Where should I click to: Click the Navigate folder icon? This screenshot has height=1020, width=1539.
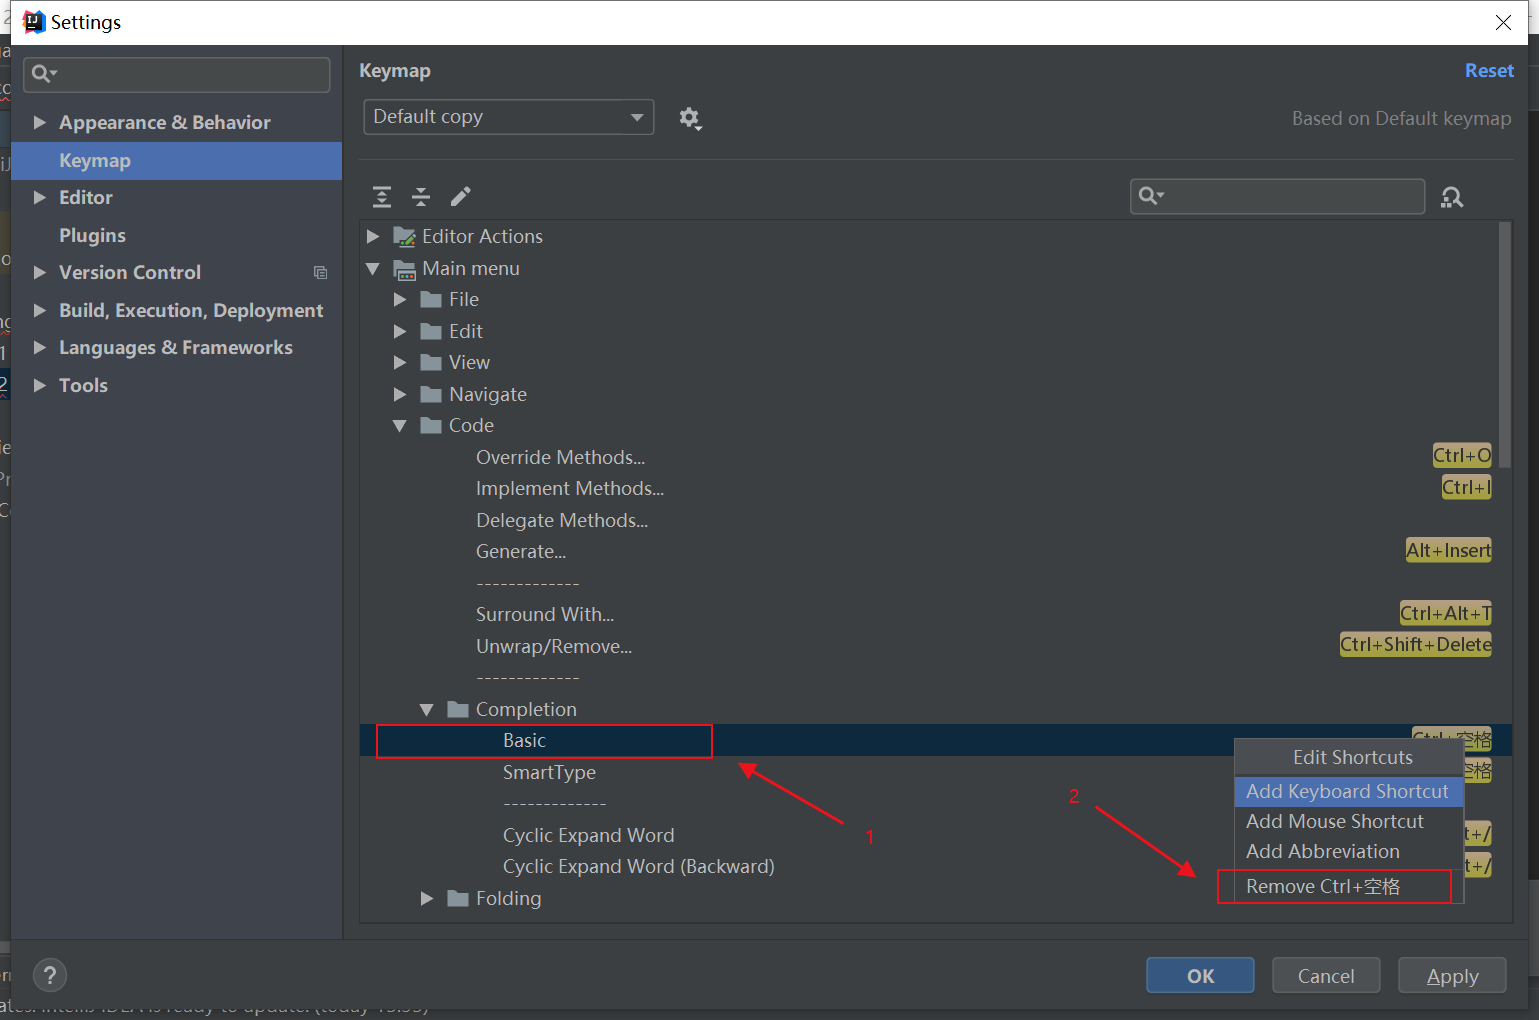click(x=431, y=394)
